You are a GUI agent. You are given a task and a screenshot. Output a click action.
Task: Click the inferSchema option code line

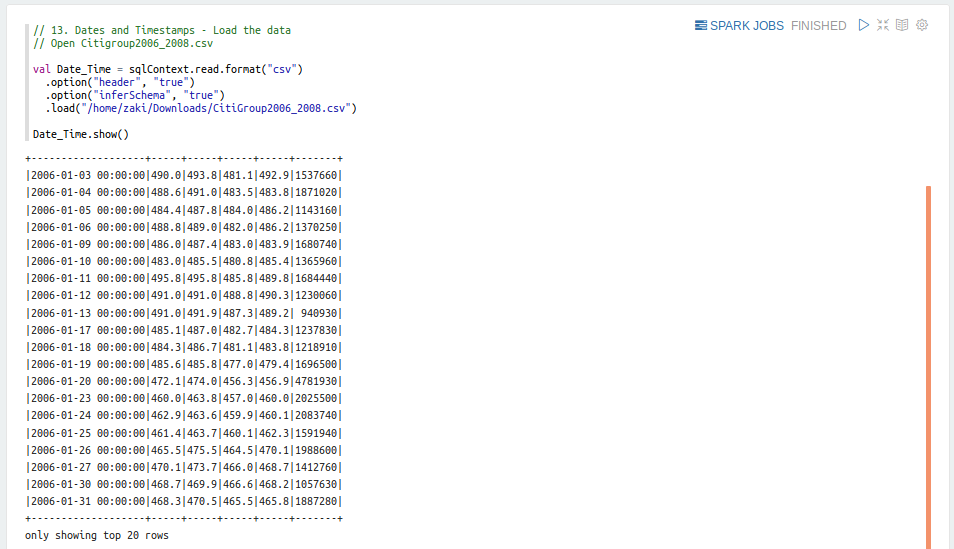(135, 96)
